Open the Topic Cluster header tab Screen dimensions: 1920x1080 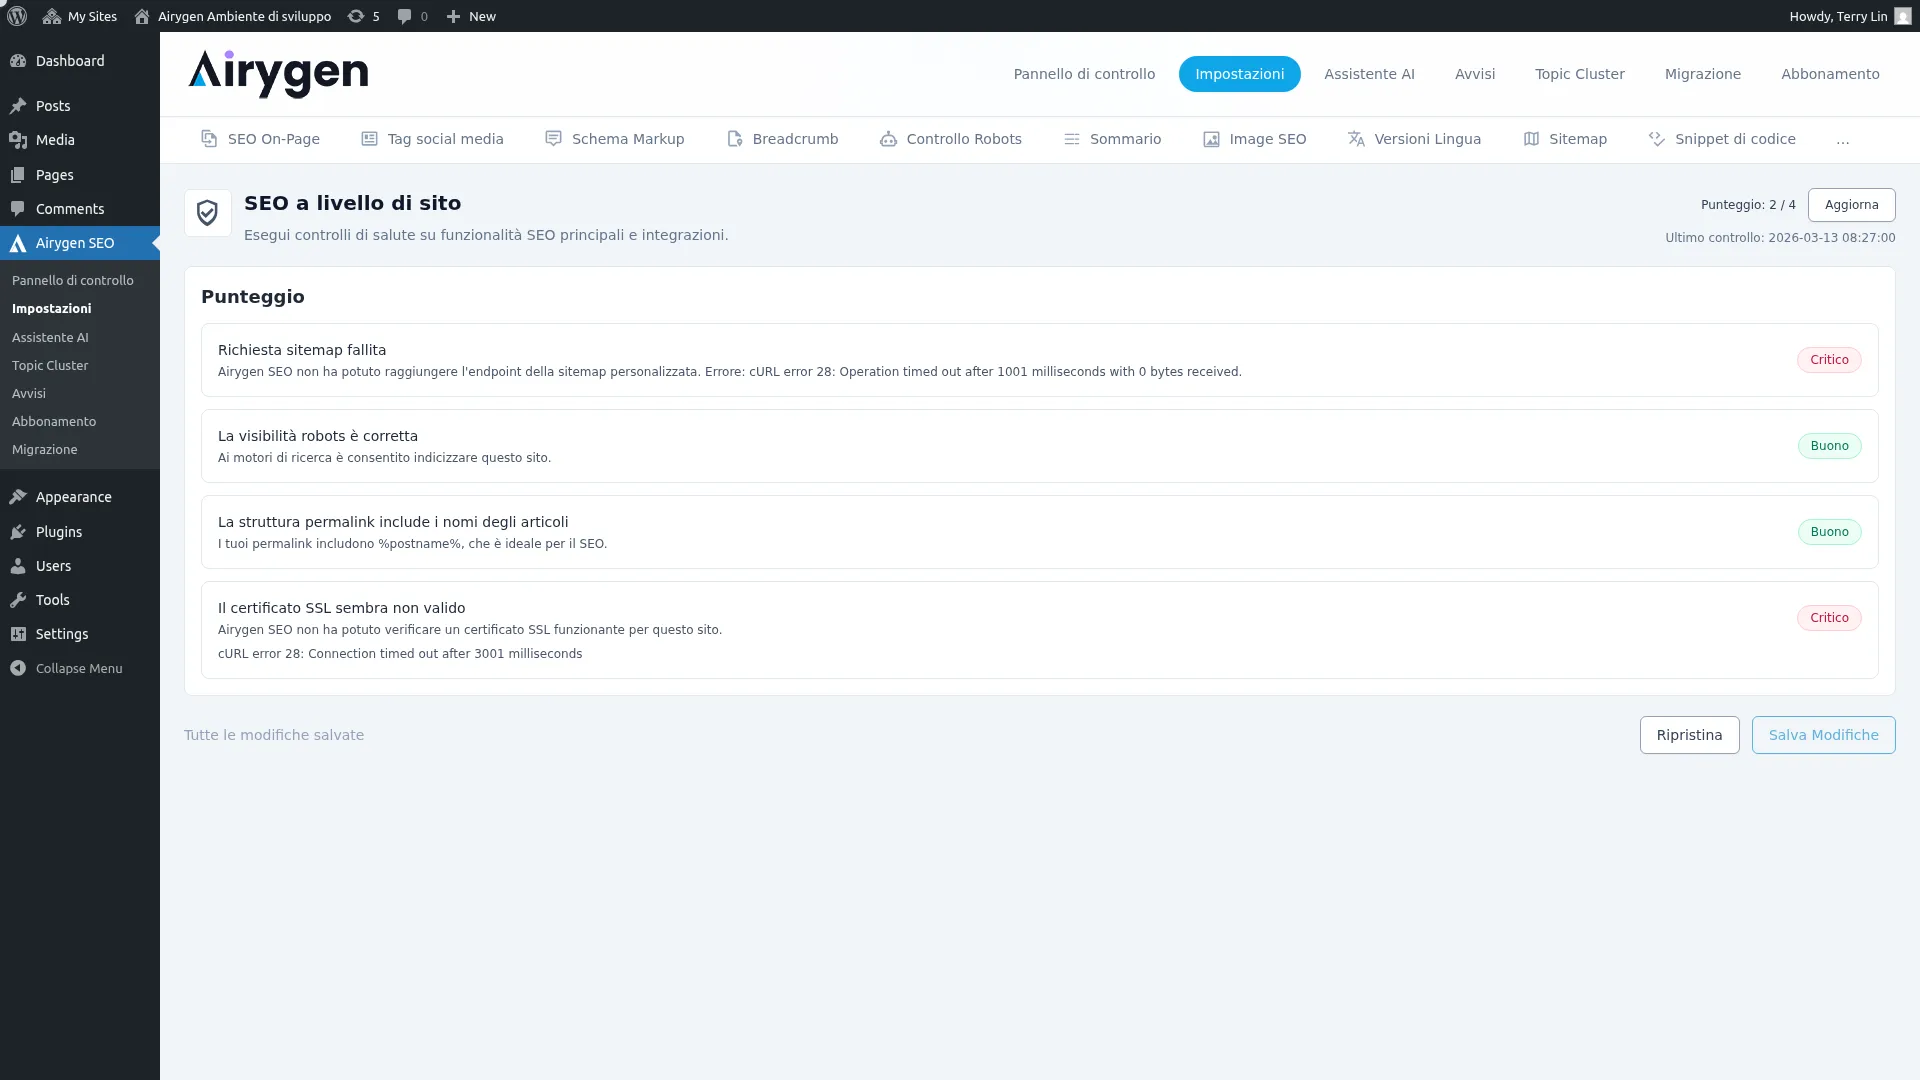(x=1580, y=74)
